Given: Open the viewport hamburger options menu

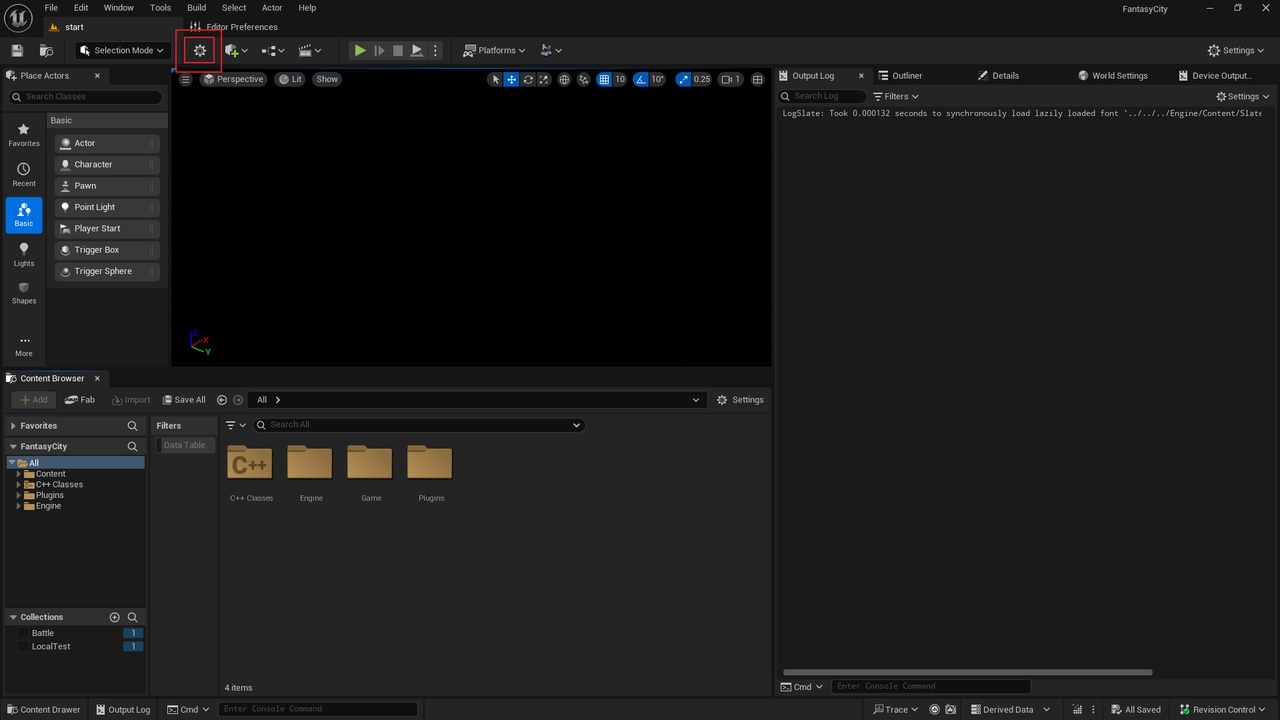Looking at the screenshot, I should point(185,79).
